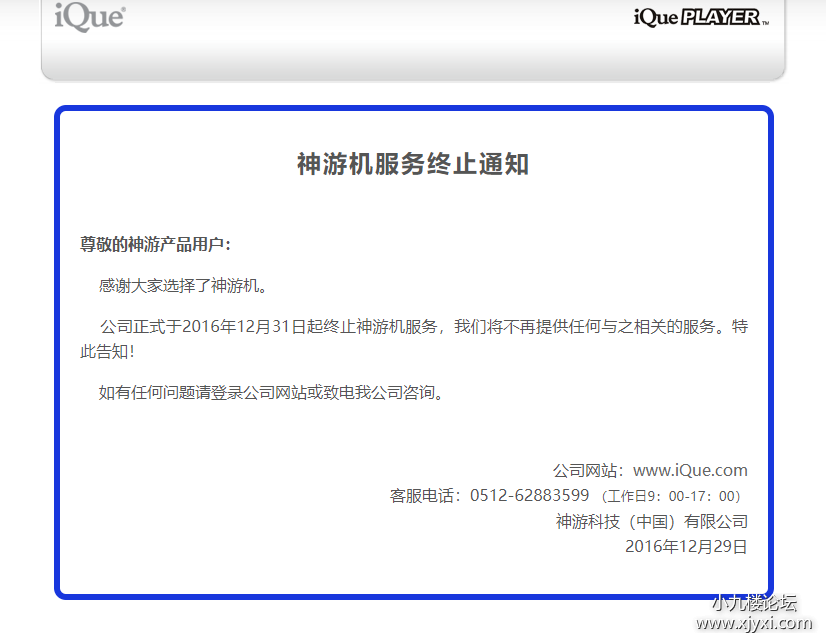
Task: Click the company name 神游科技（中国）有限公司
Action: (652, 522)
